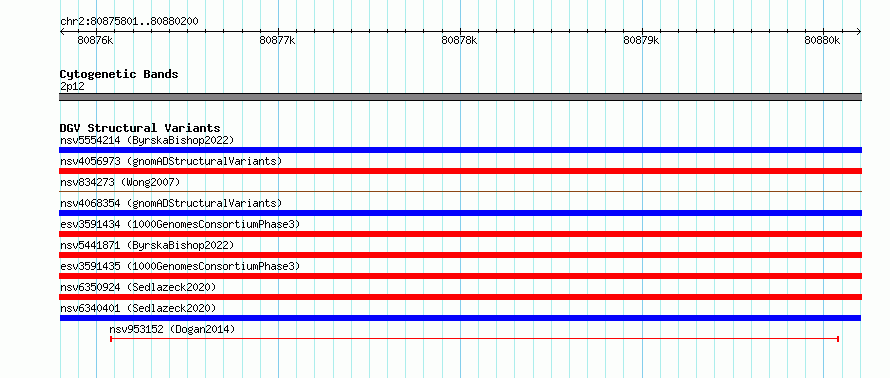Click the nsv5441871 (ByrskaBishop2022) label
This screenshot has width=890, height=378.
[147, 245]
